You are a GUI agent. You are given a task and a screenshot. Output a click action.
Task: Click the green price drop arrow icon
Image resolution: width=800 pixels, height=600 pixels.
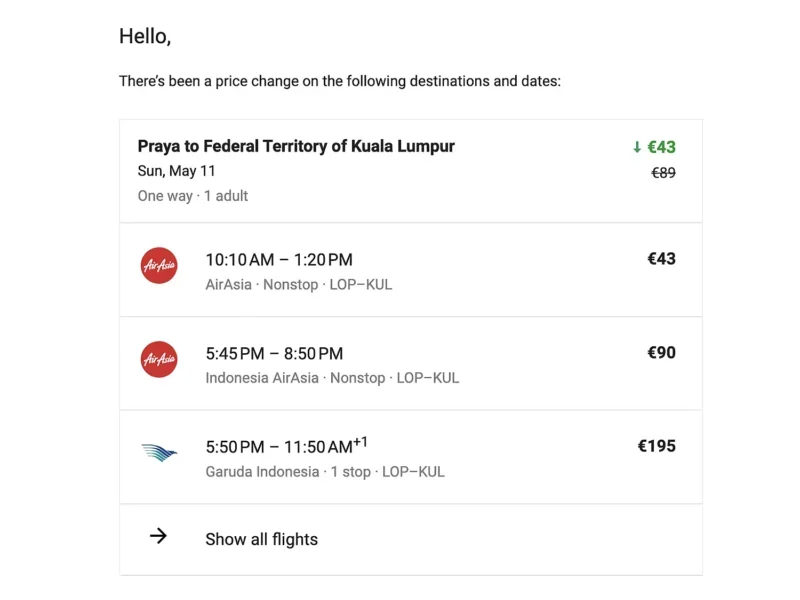pos(637,148)
